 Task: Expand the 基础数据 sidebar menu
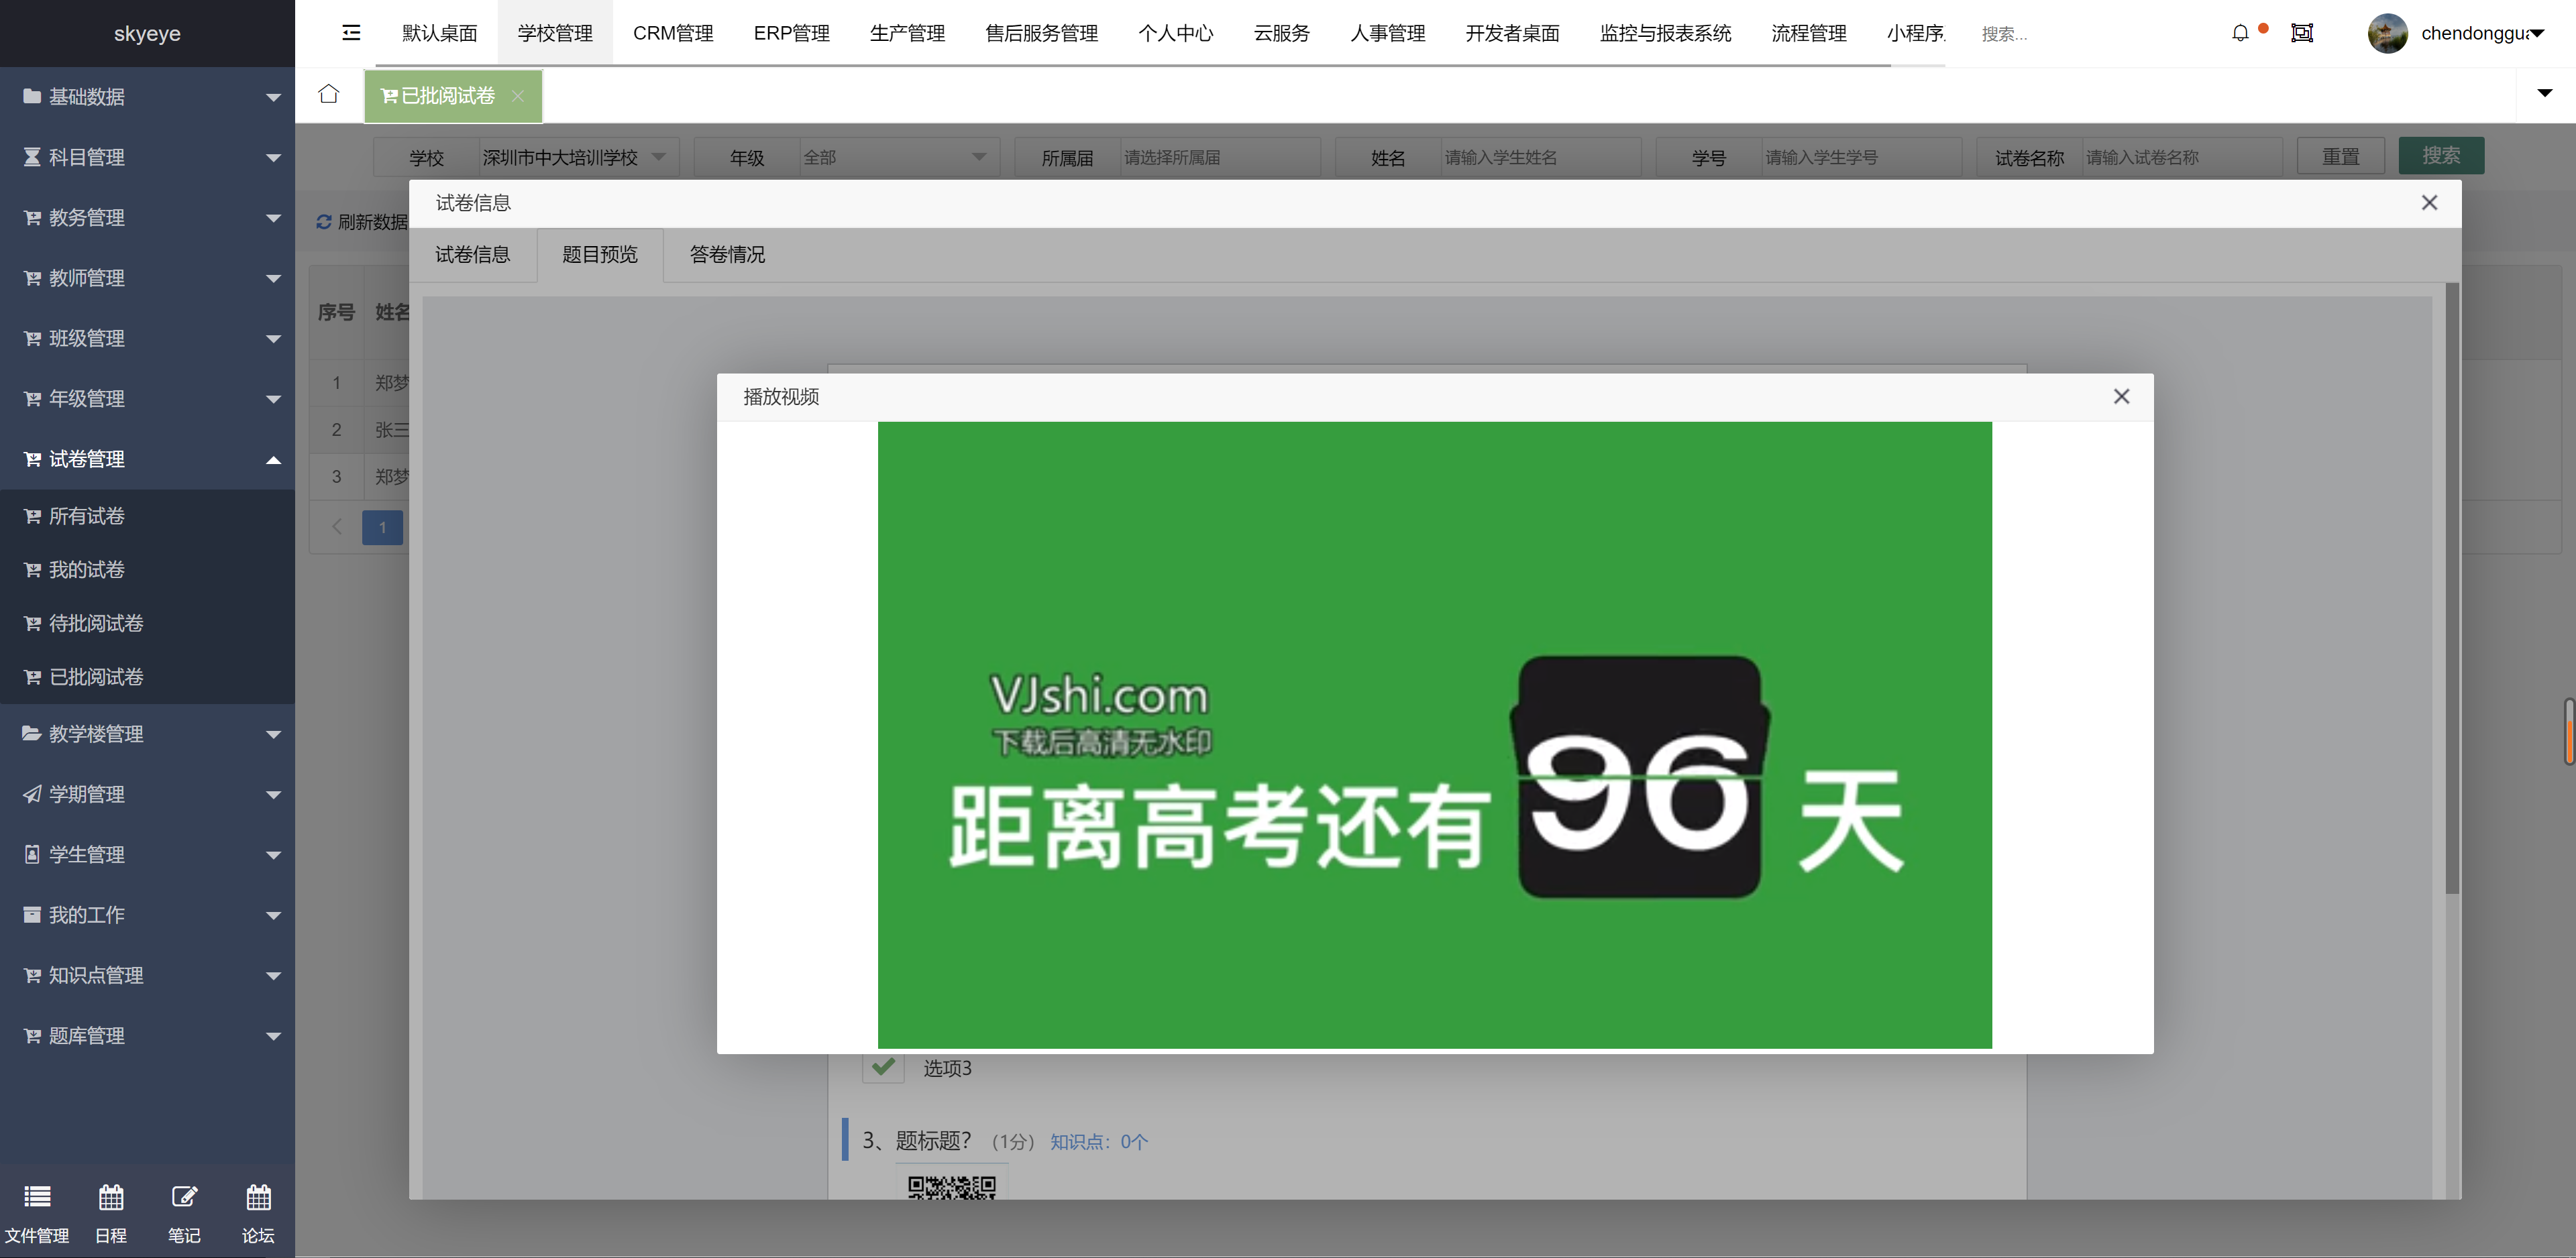coord(147,97)
